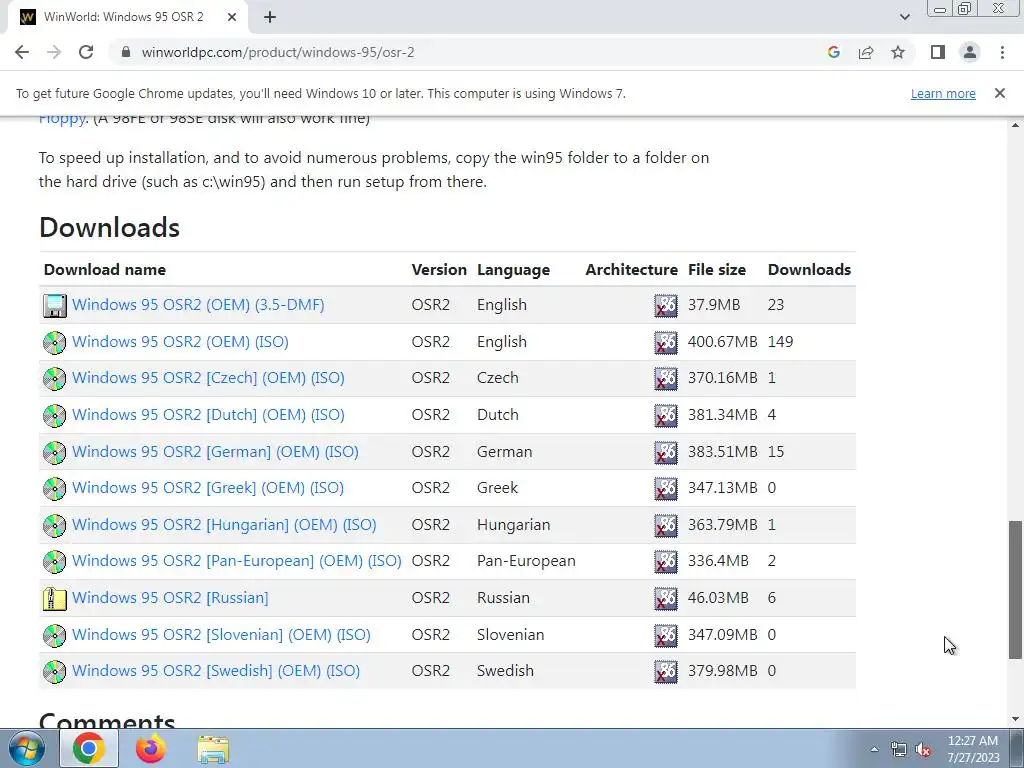Open Windows 95 OSR2 [German] (OEM) (ISO)
The width and height of the screenshot is (1024, 768).
click(215, 451)
